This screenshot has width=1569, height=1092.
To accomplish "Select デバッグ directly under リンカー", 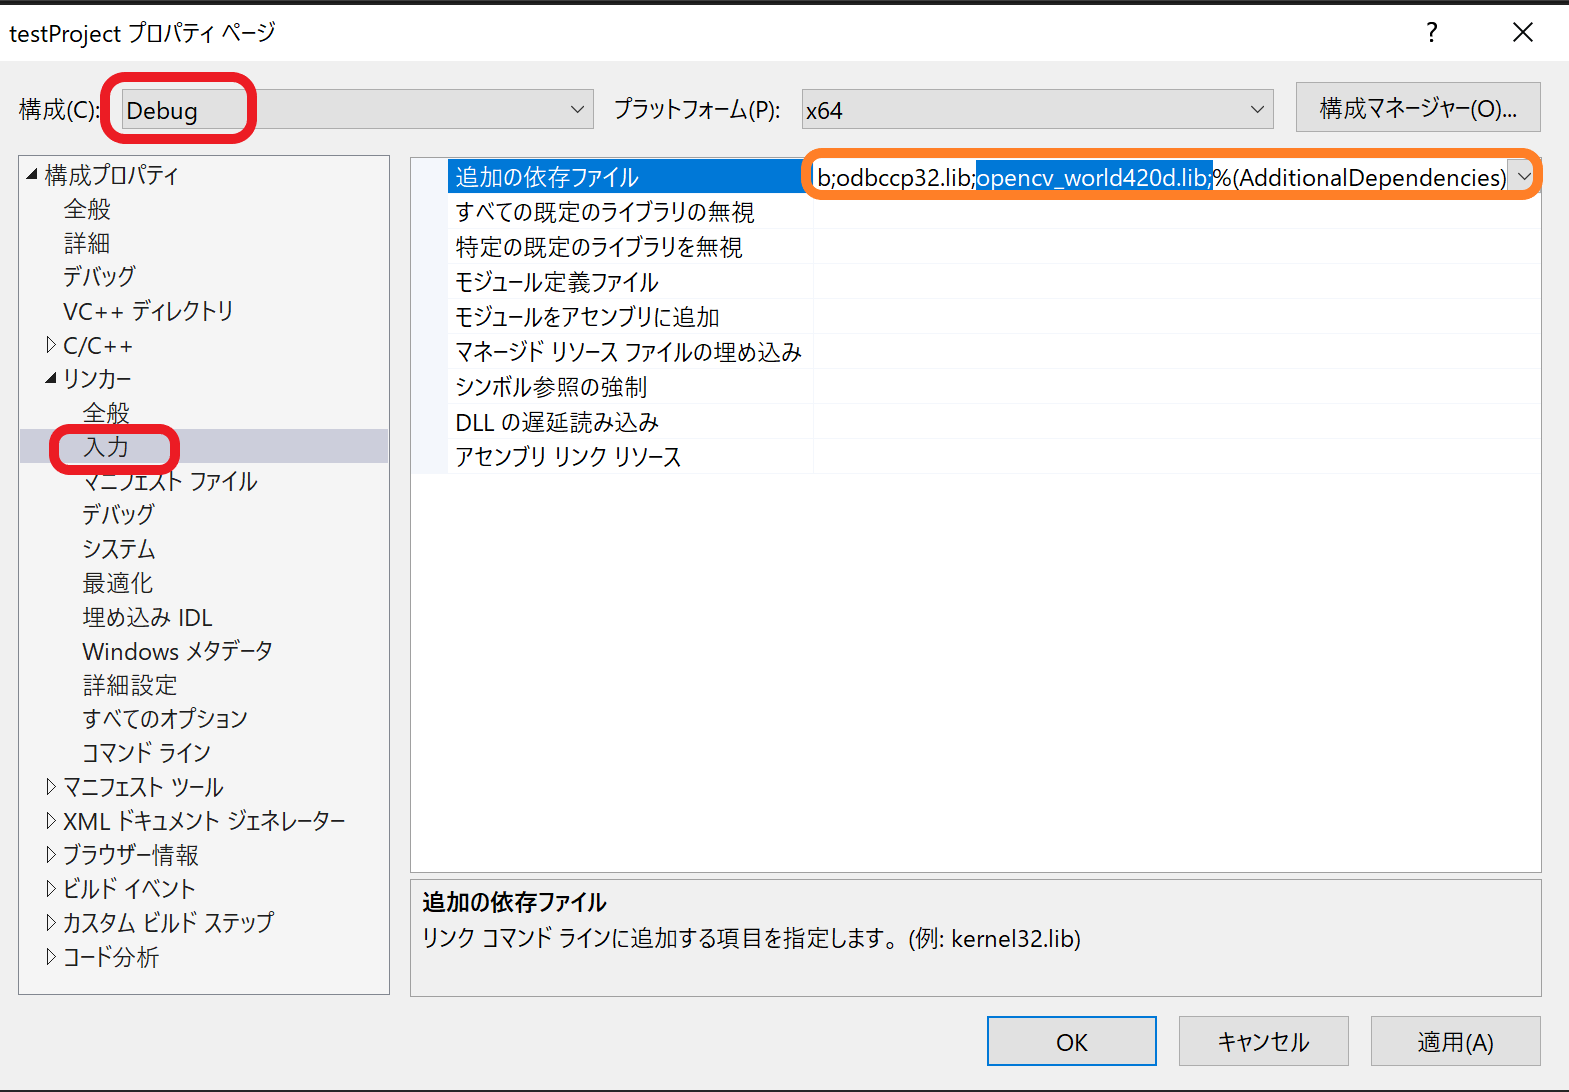I will 118,514.
